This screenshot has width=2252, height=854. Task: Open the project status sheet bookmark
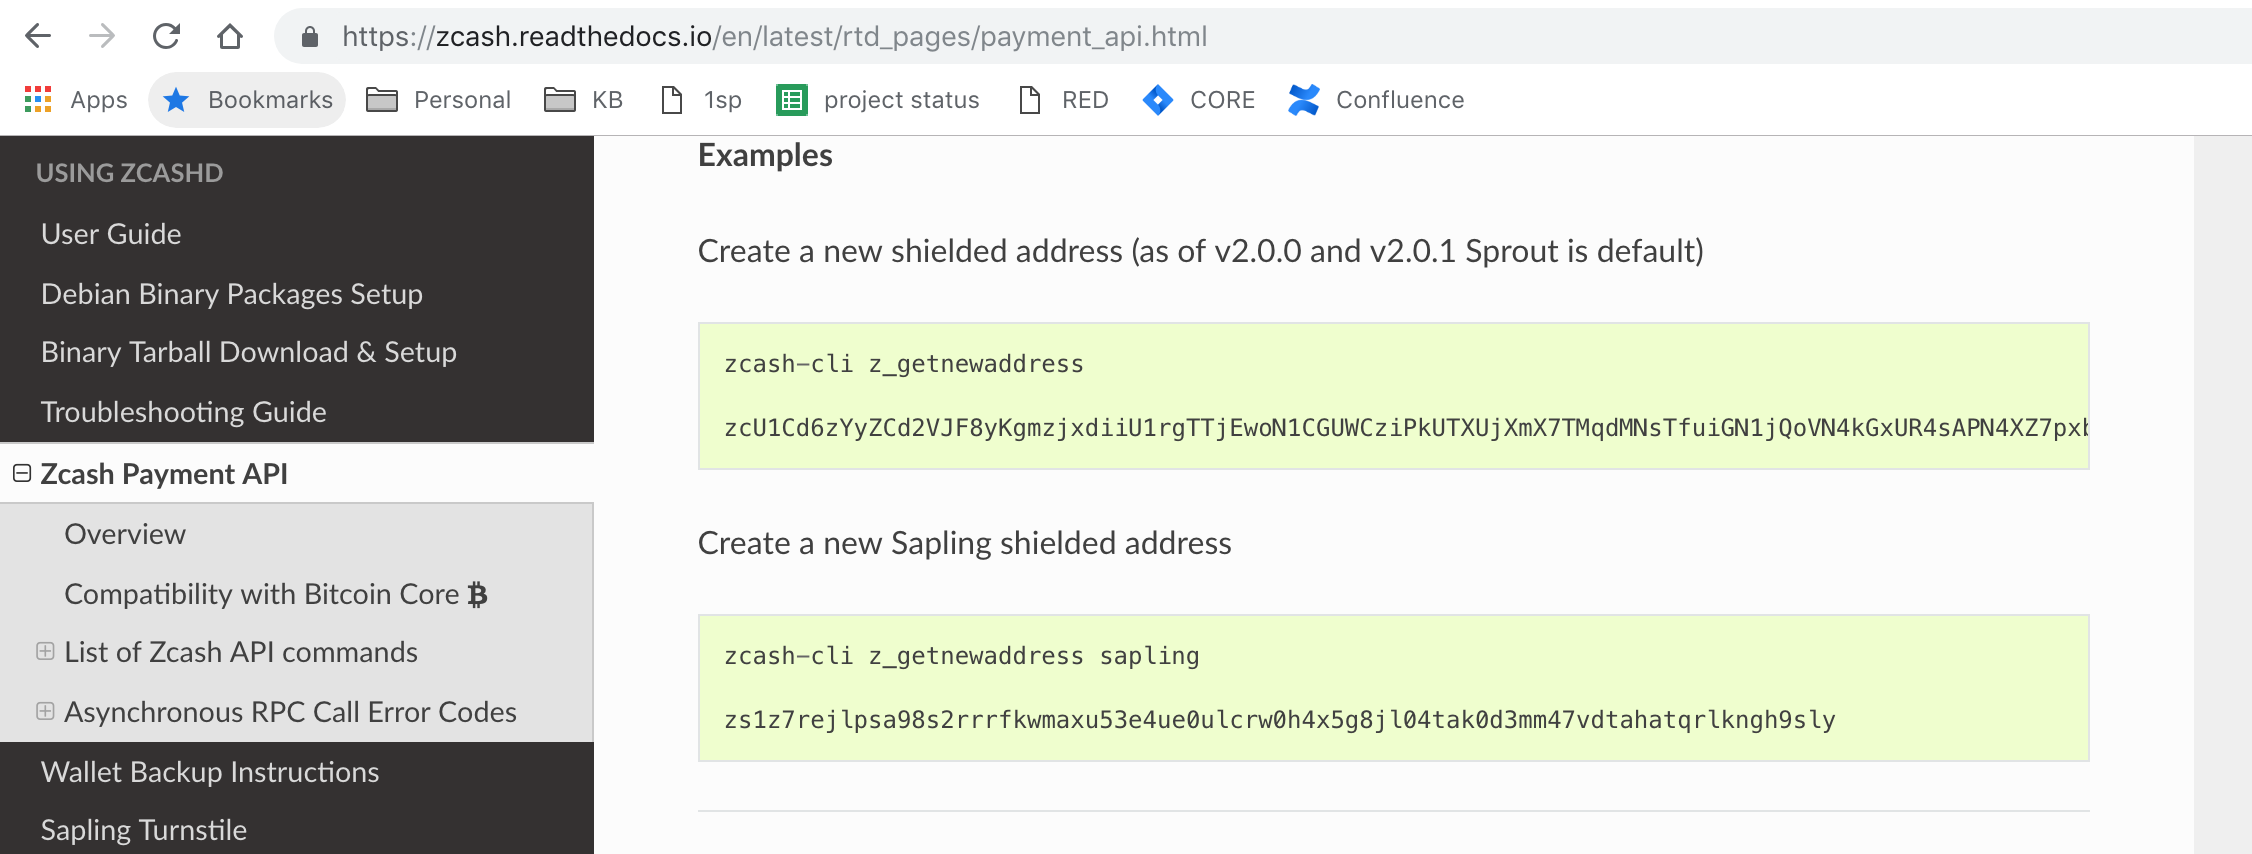877,99
